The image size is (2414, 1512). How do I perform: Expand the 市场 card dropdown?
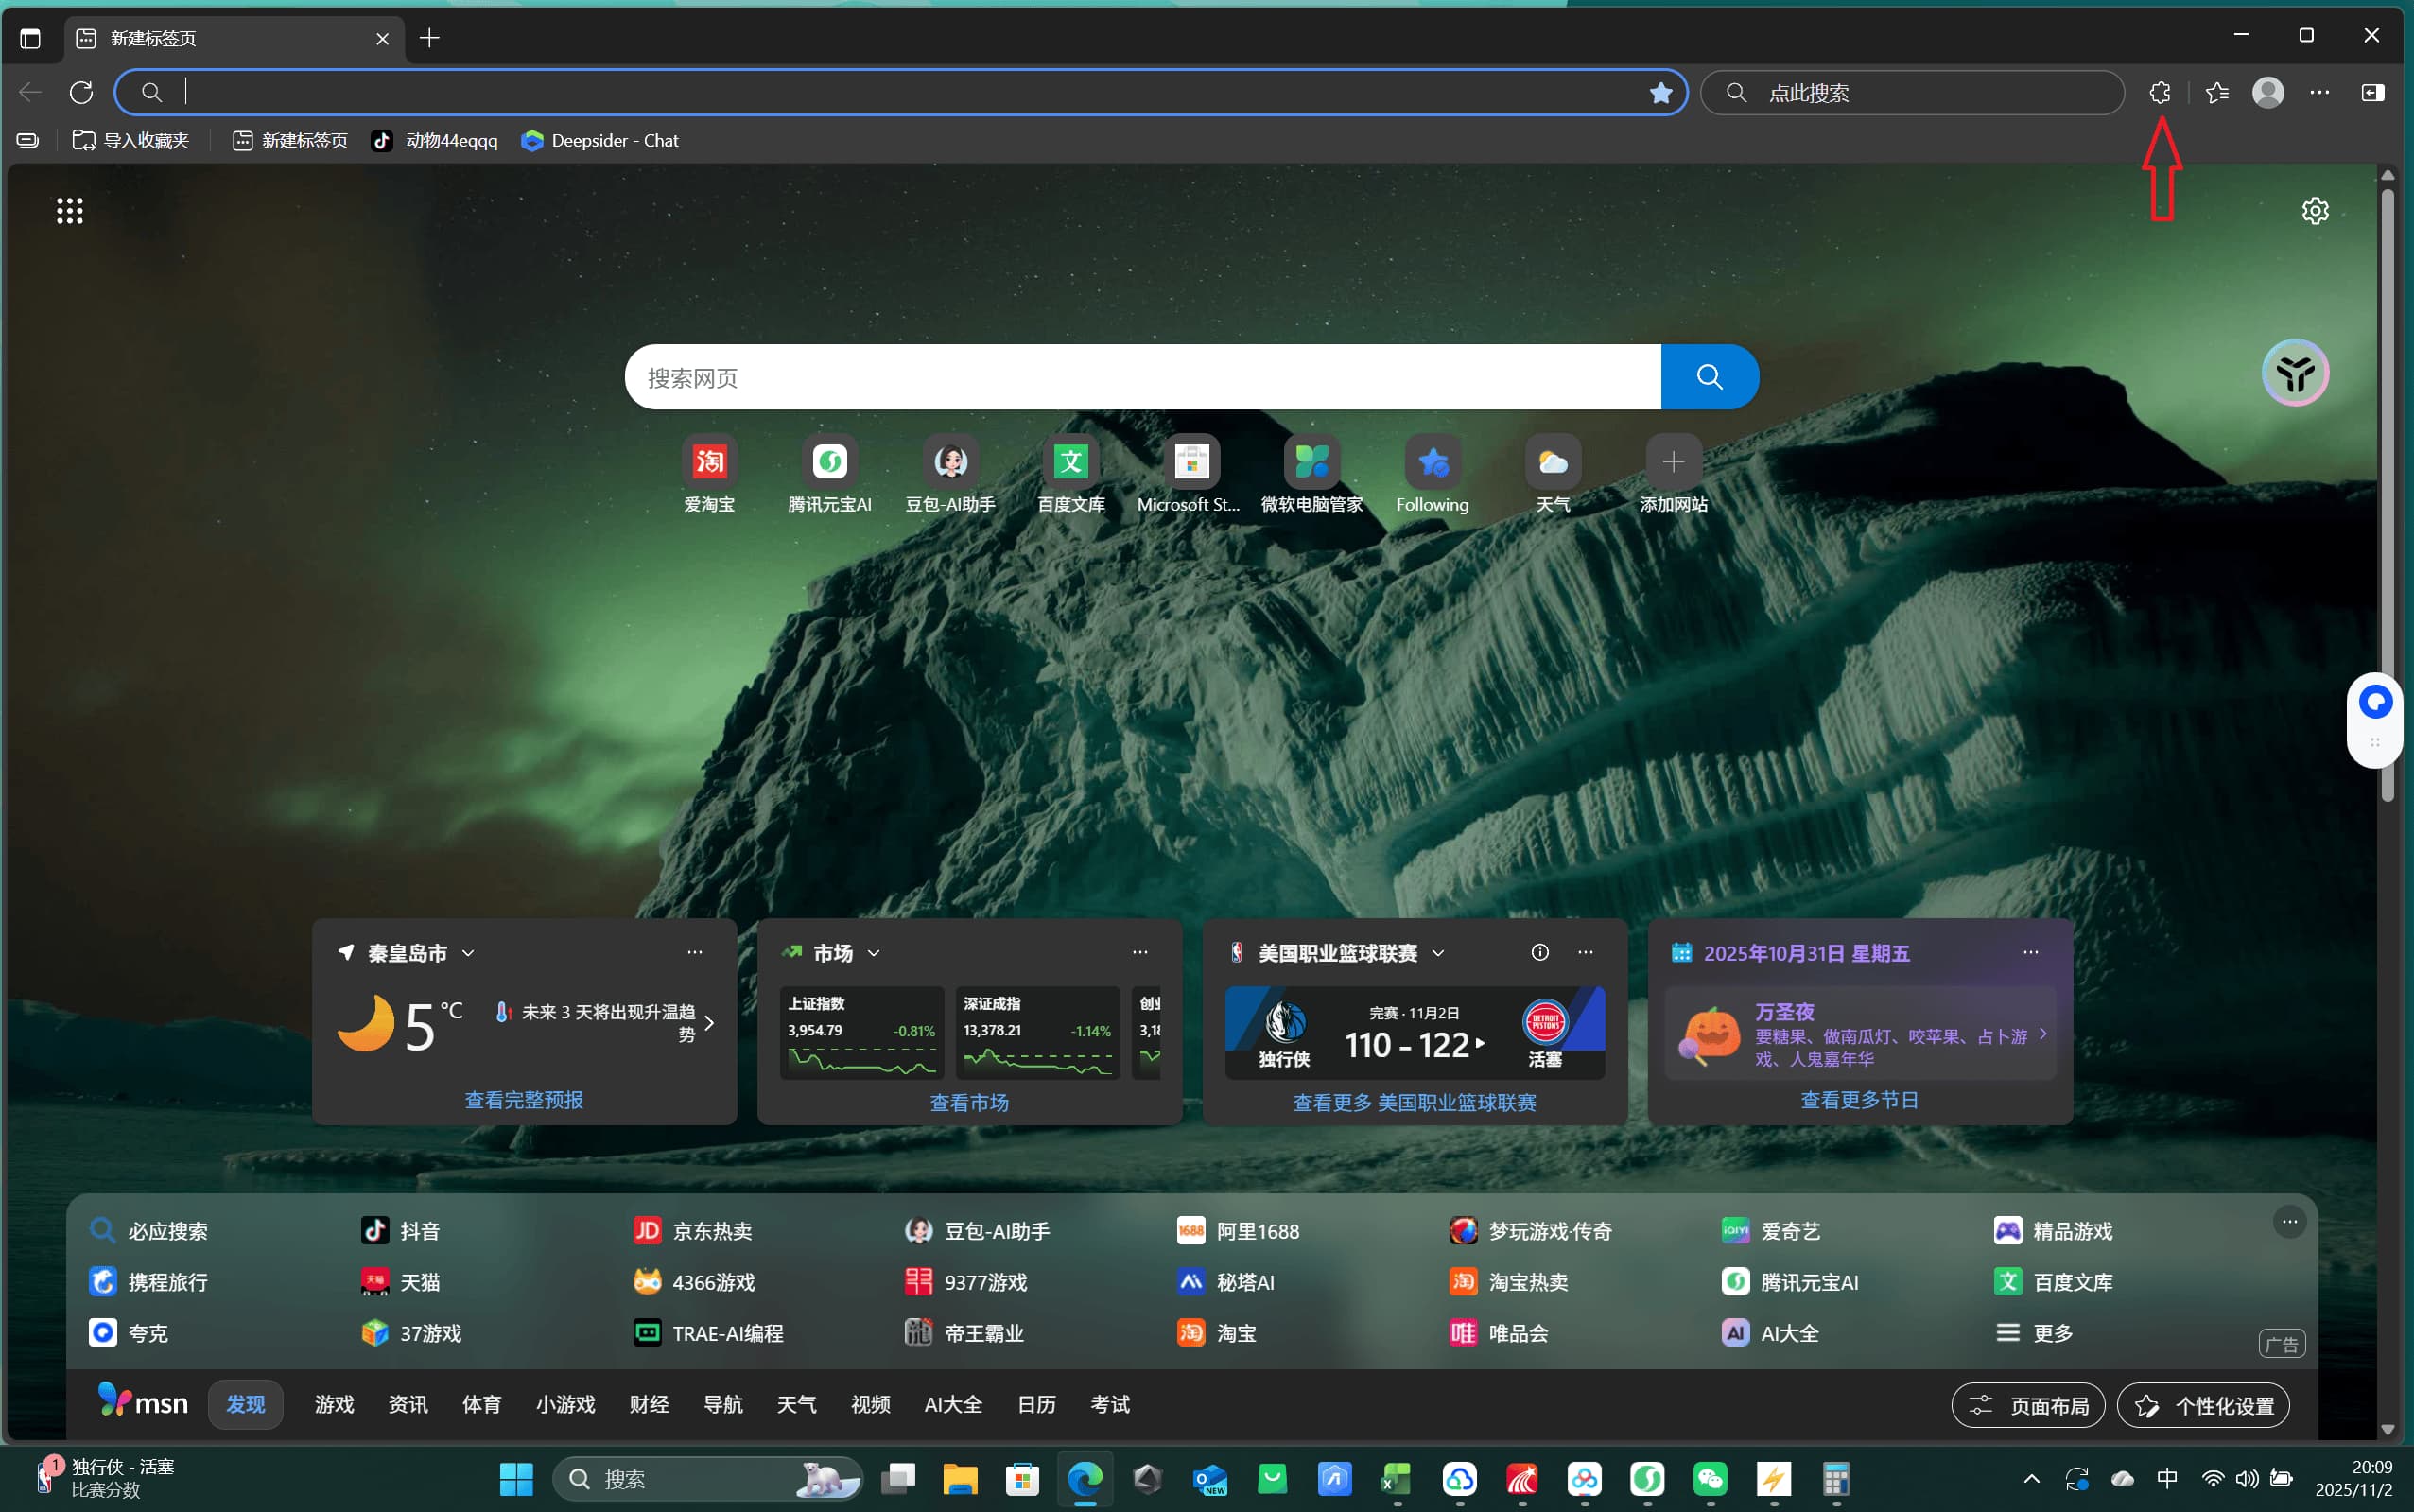point(874,953)
